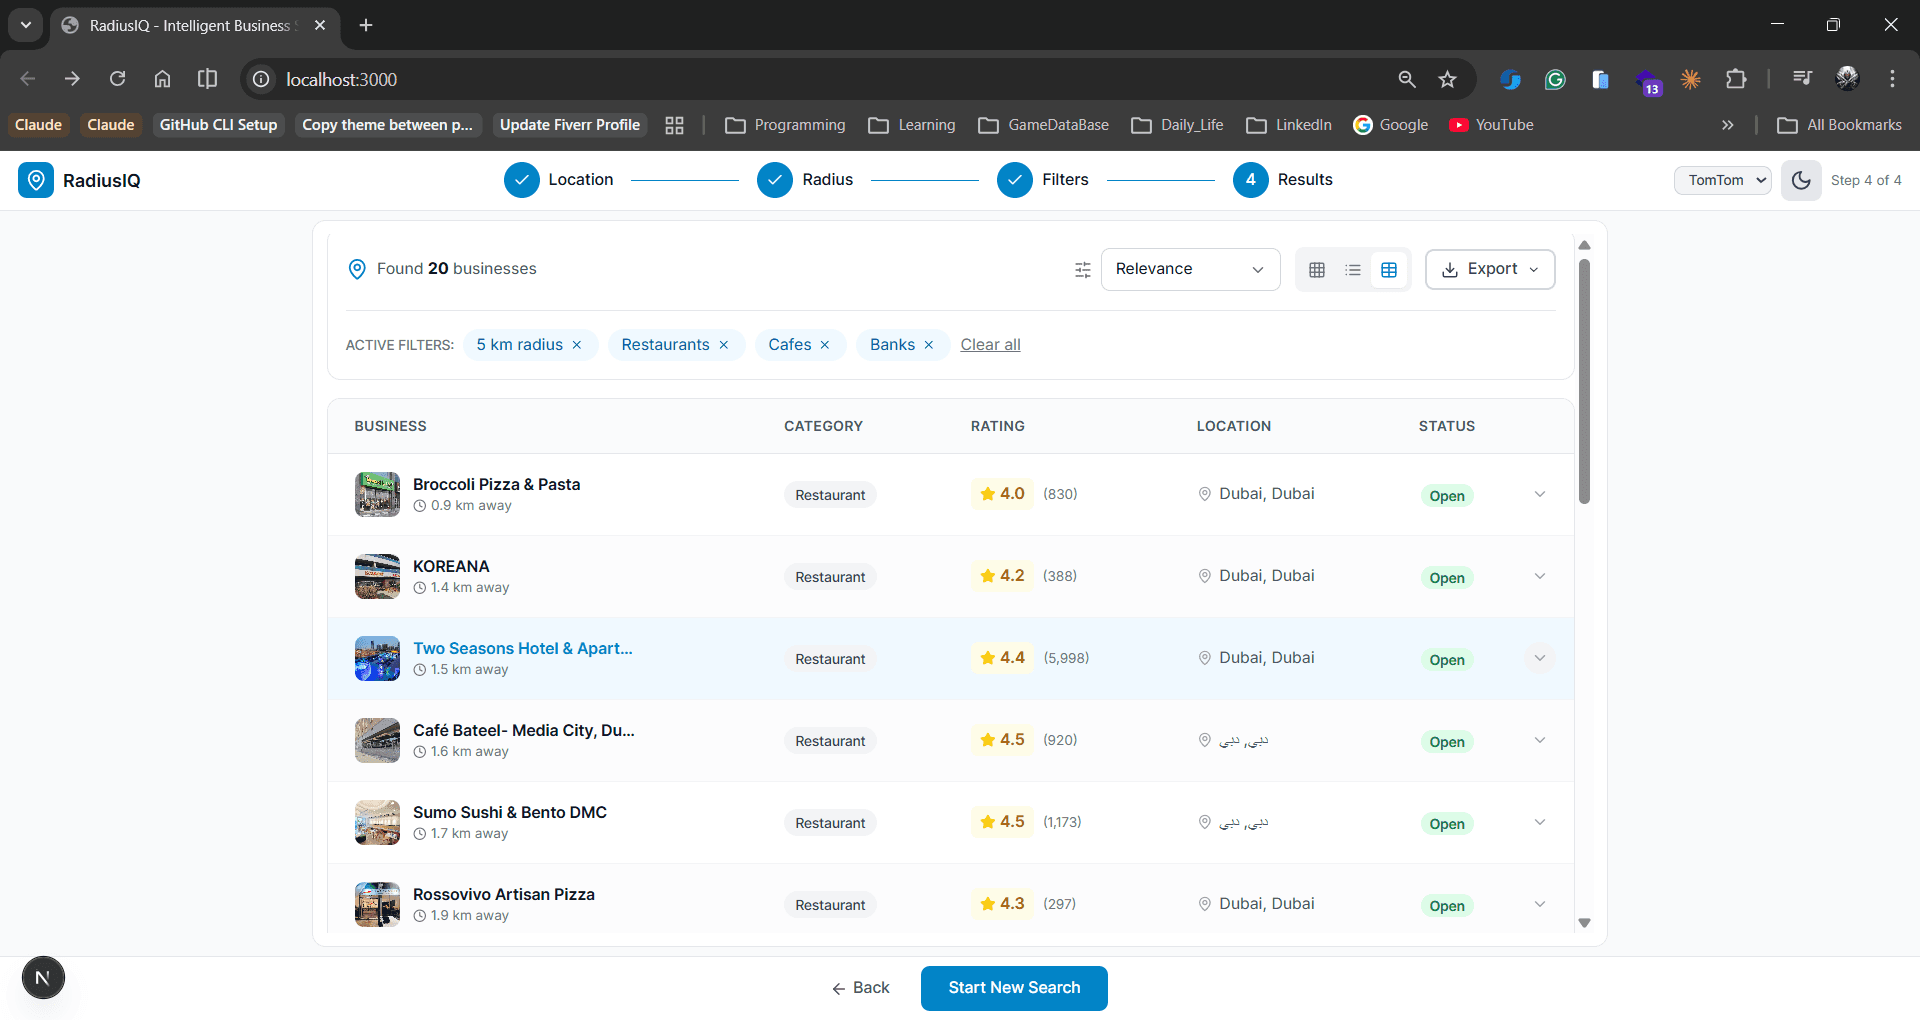
Task: Select the Results step
Action: (1283, 180)
